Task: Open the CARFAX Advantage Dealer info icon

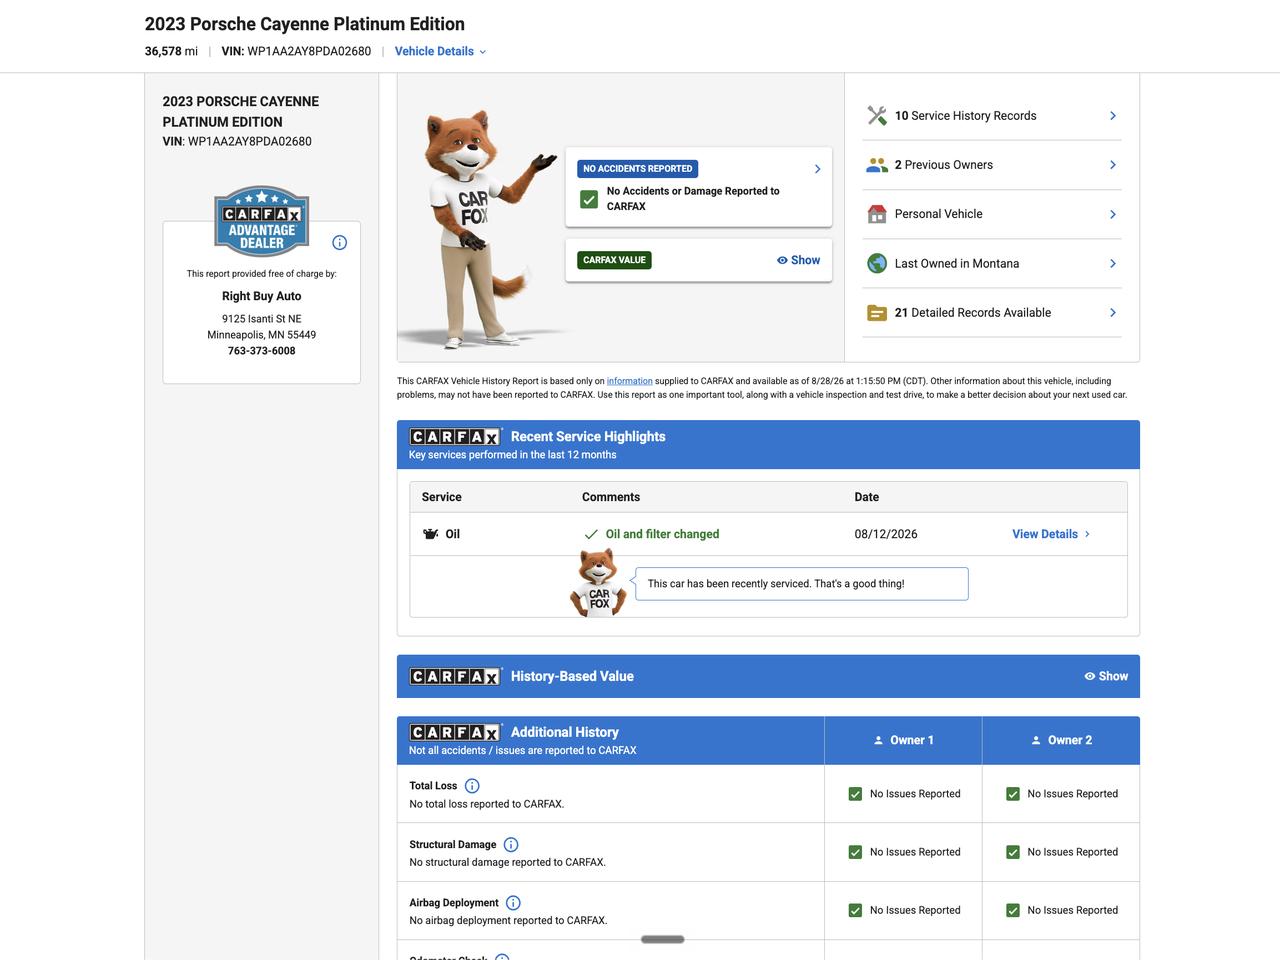Action: [339, 243]
